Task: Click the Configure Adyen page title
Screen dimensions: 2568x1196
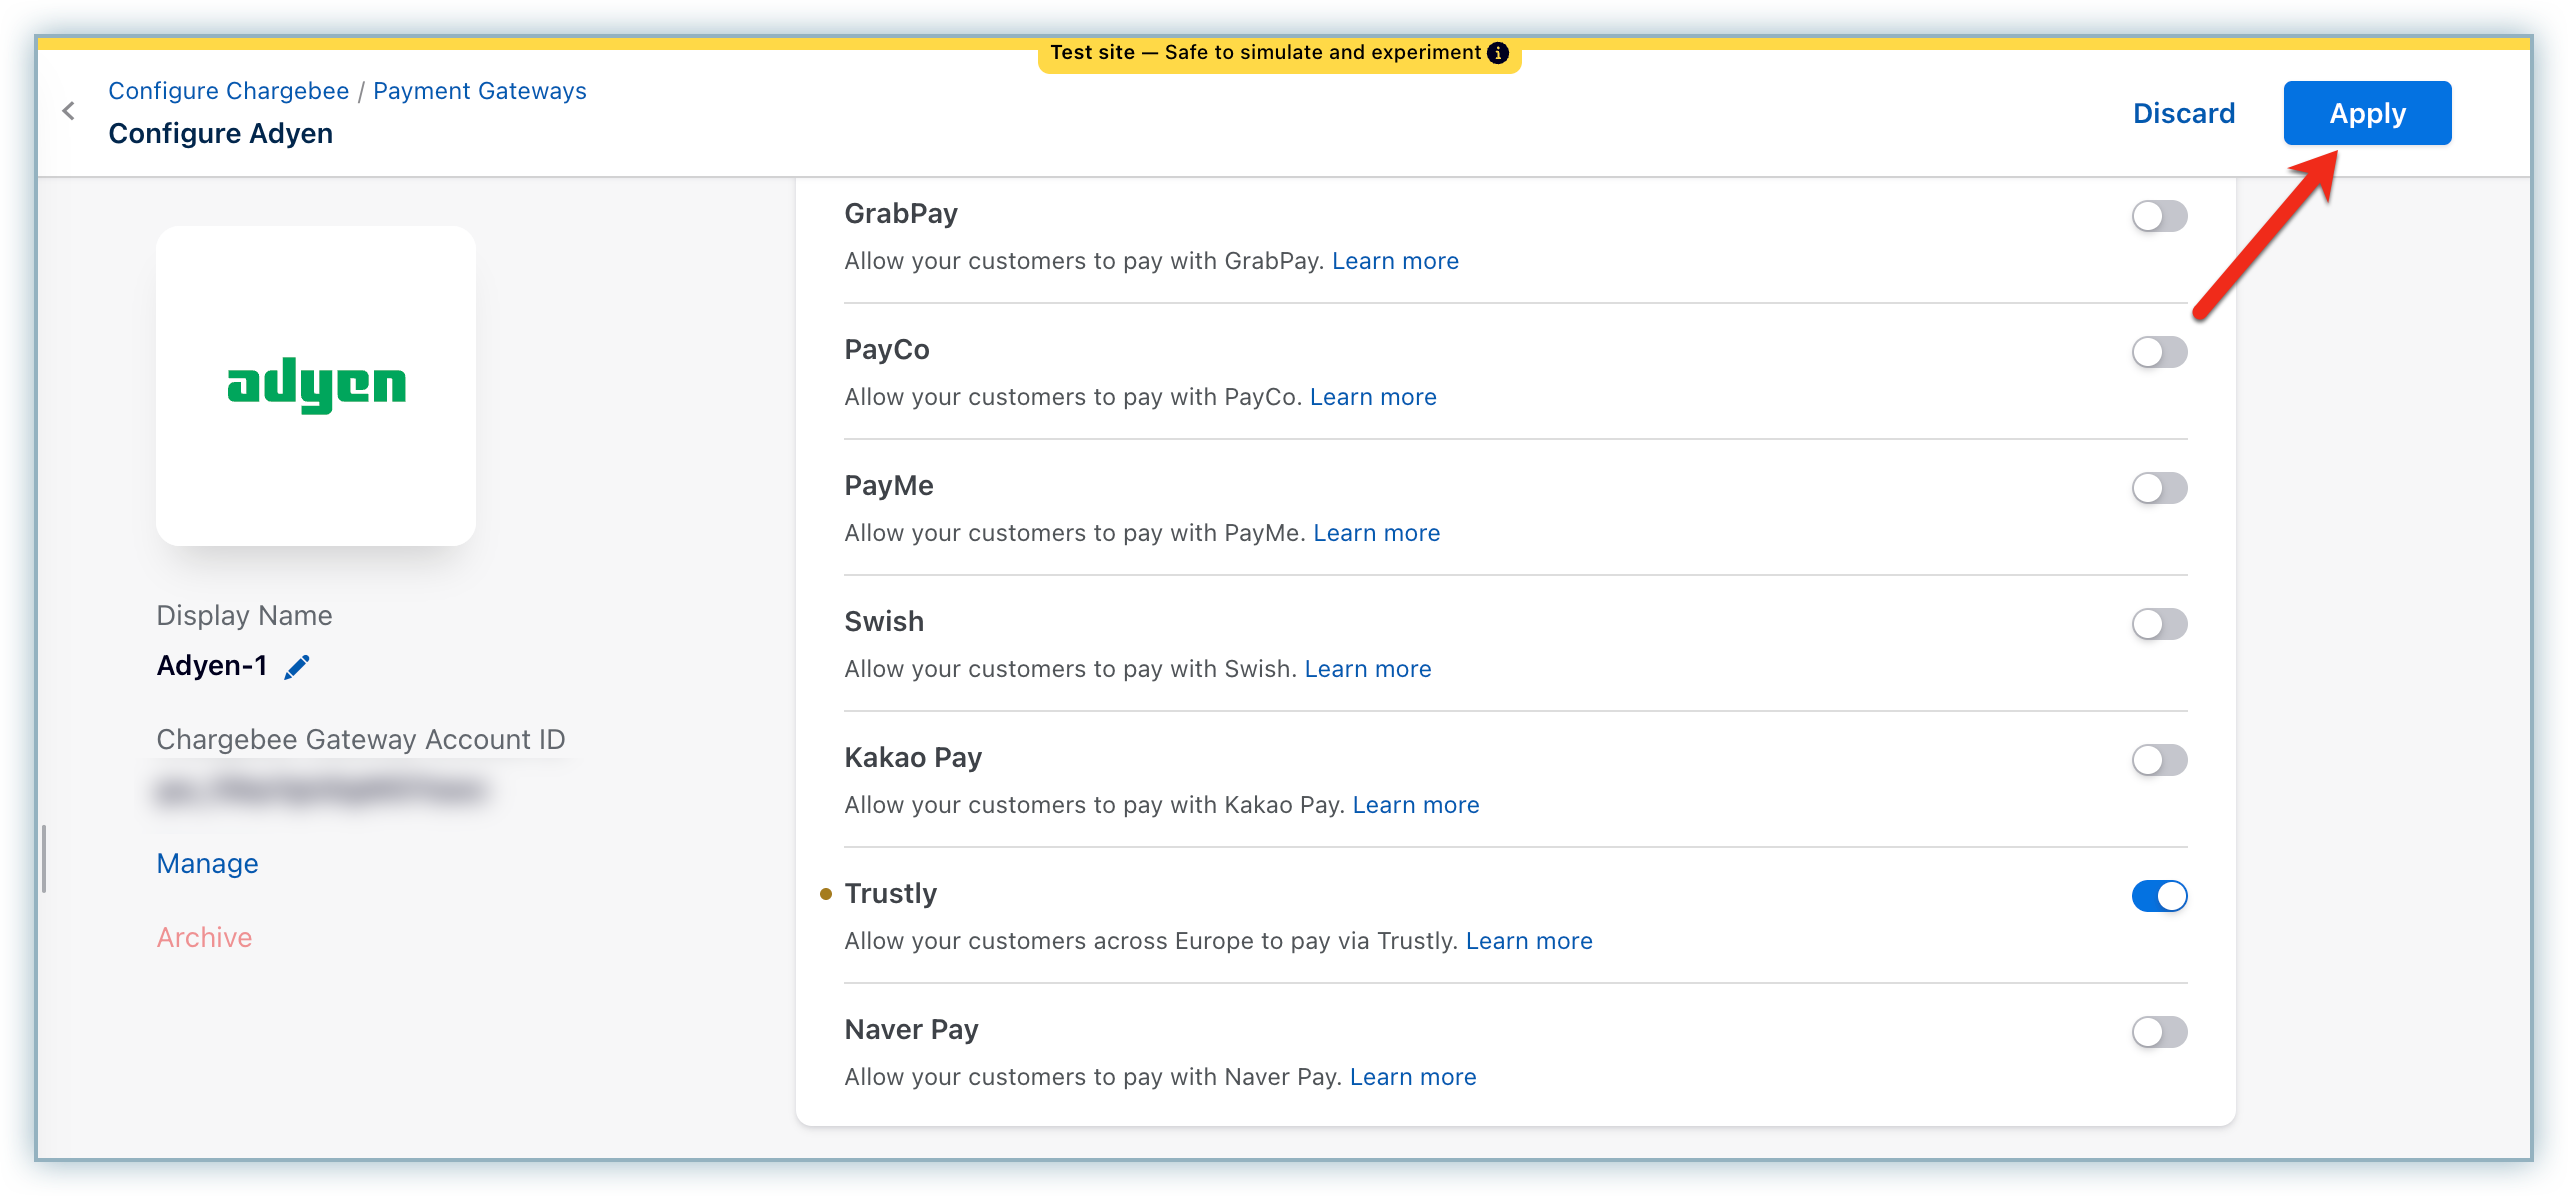Action: 221,134
